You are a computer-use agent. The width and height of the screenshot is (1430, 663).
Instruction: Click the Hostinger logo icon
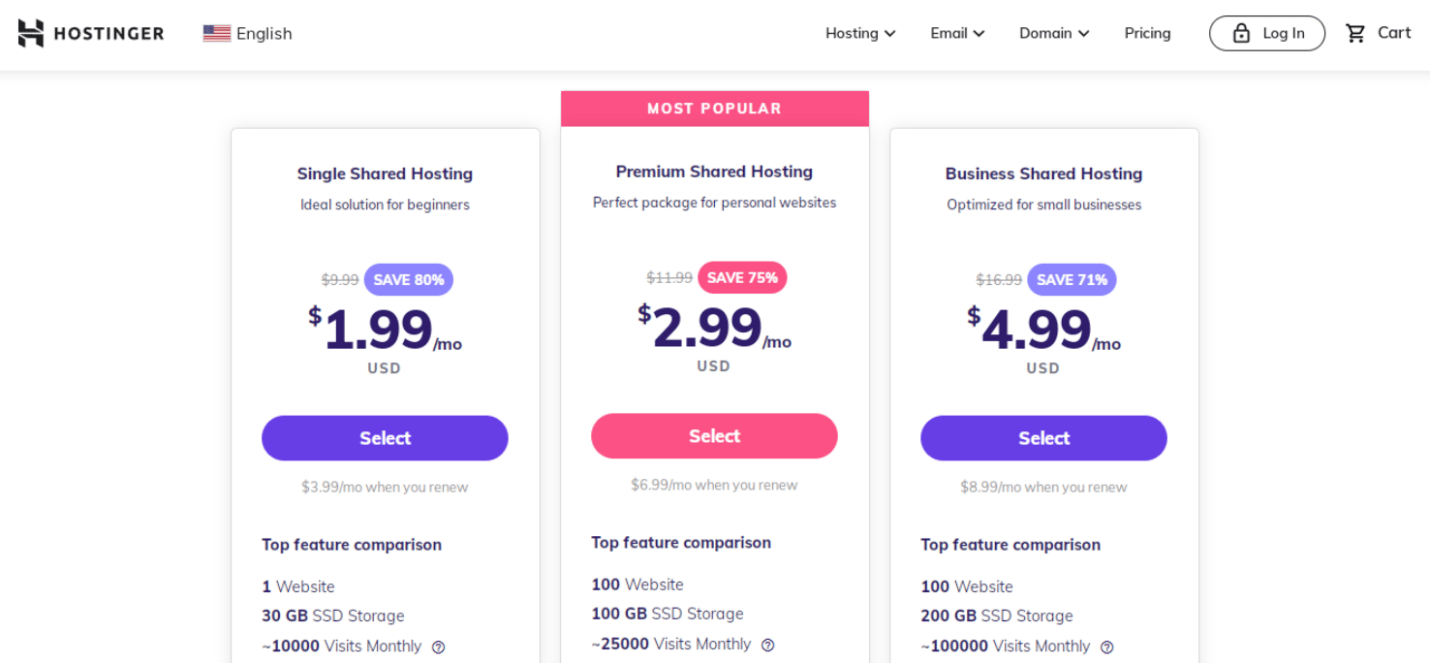click(31, 33)
